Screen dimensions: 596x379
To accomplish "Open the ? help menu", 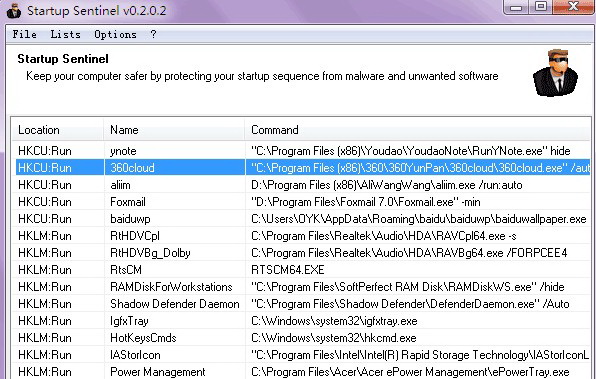I will point(153,35).
